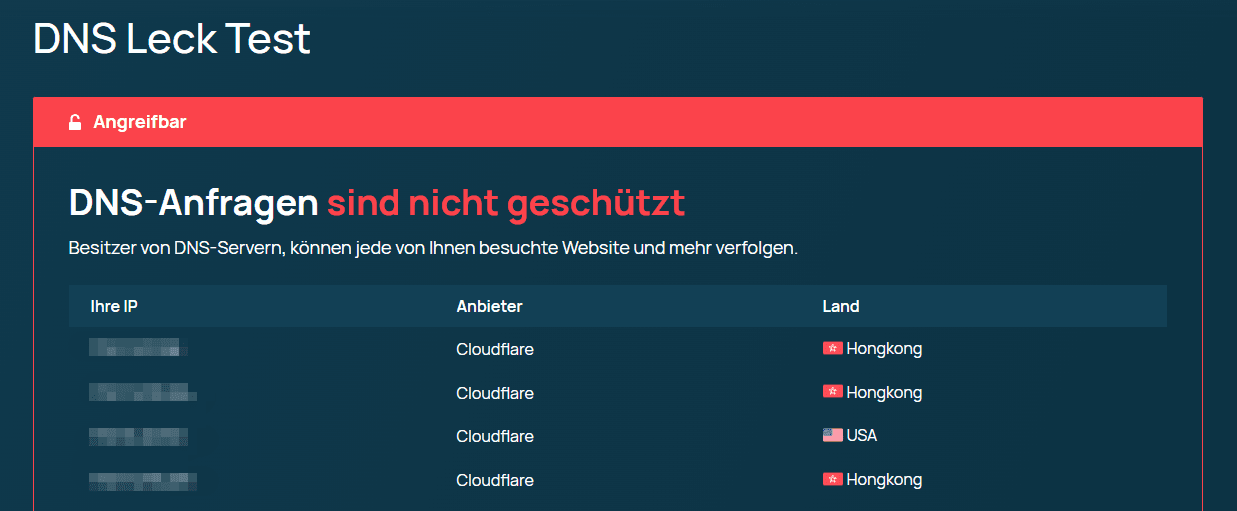Screen dimensions: 1237x511
Task: Click the blurred IP address in the USA row
Action: [x=138, y=436]
